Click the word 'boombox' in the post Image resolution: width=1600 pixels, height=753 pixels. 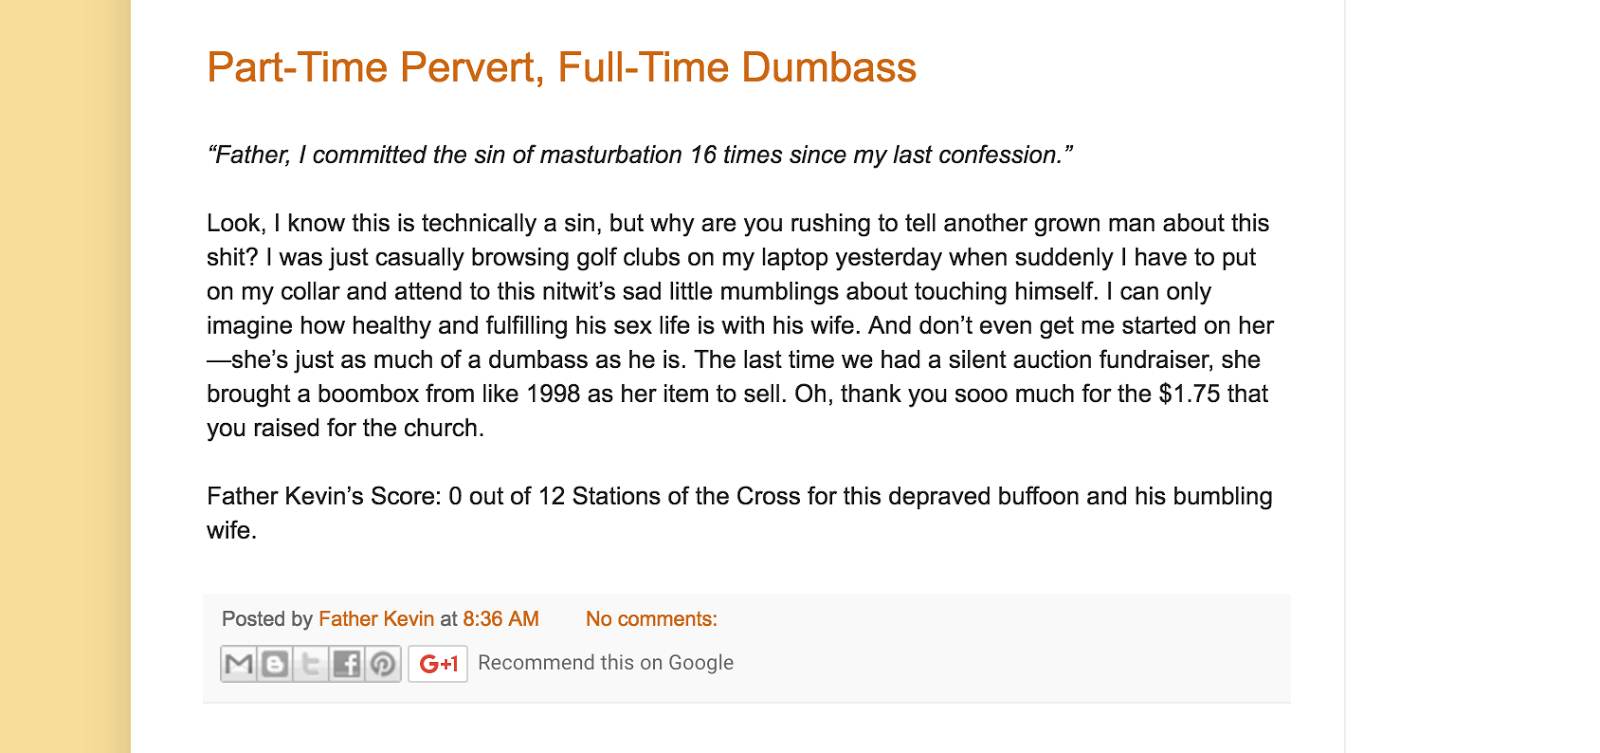(x=368, y=394)
